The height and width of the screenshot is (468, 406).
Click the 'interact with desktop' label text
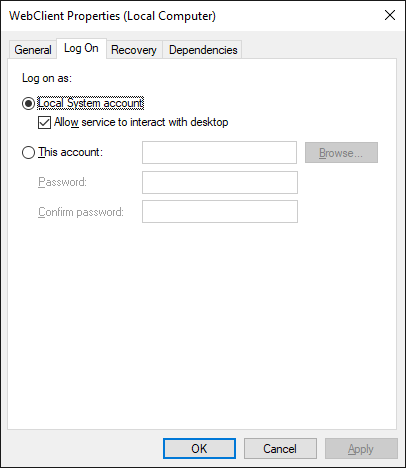click(179, 122)
